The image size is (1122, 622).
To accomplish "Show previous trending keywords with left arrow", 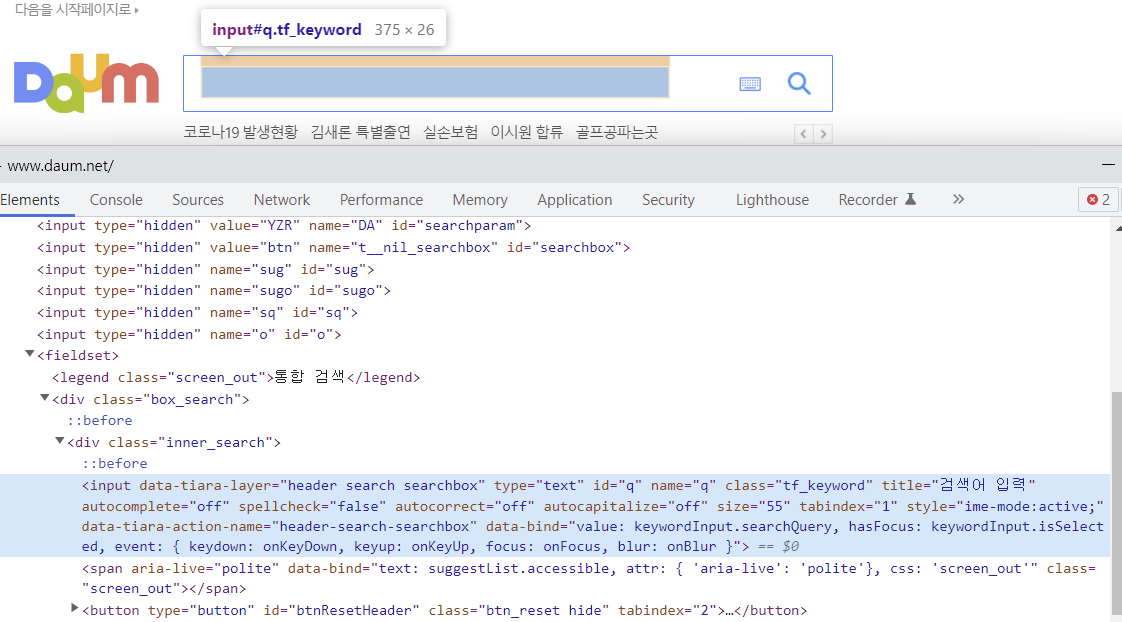I will 804,134.
